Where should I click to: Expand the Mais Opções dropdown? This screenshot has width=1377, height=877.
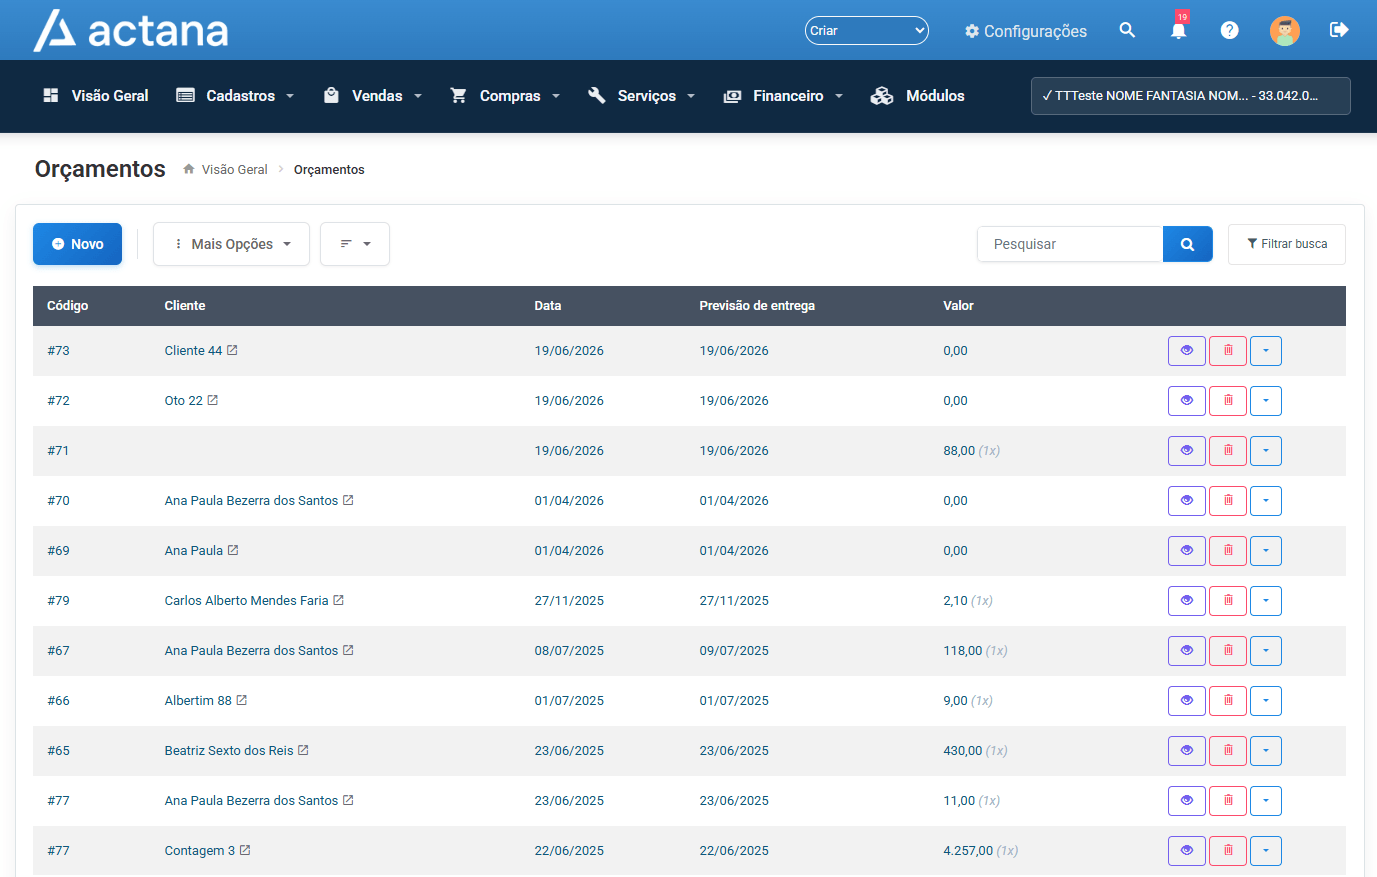pyautogui.click(x=231, y=244)
